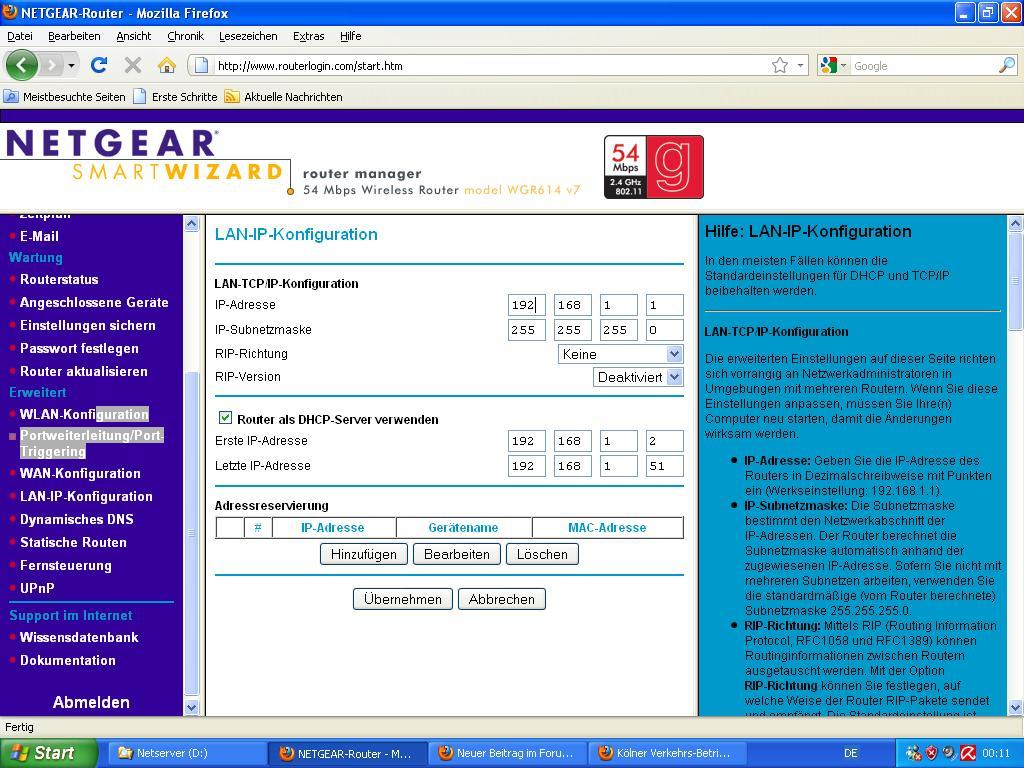Open the back/forward history dropdown arrow

coord(71,65)
